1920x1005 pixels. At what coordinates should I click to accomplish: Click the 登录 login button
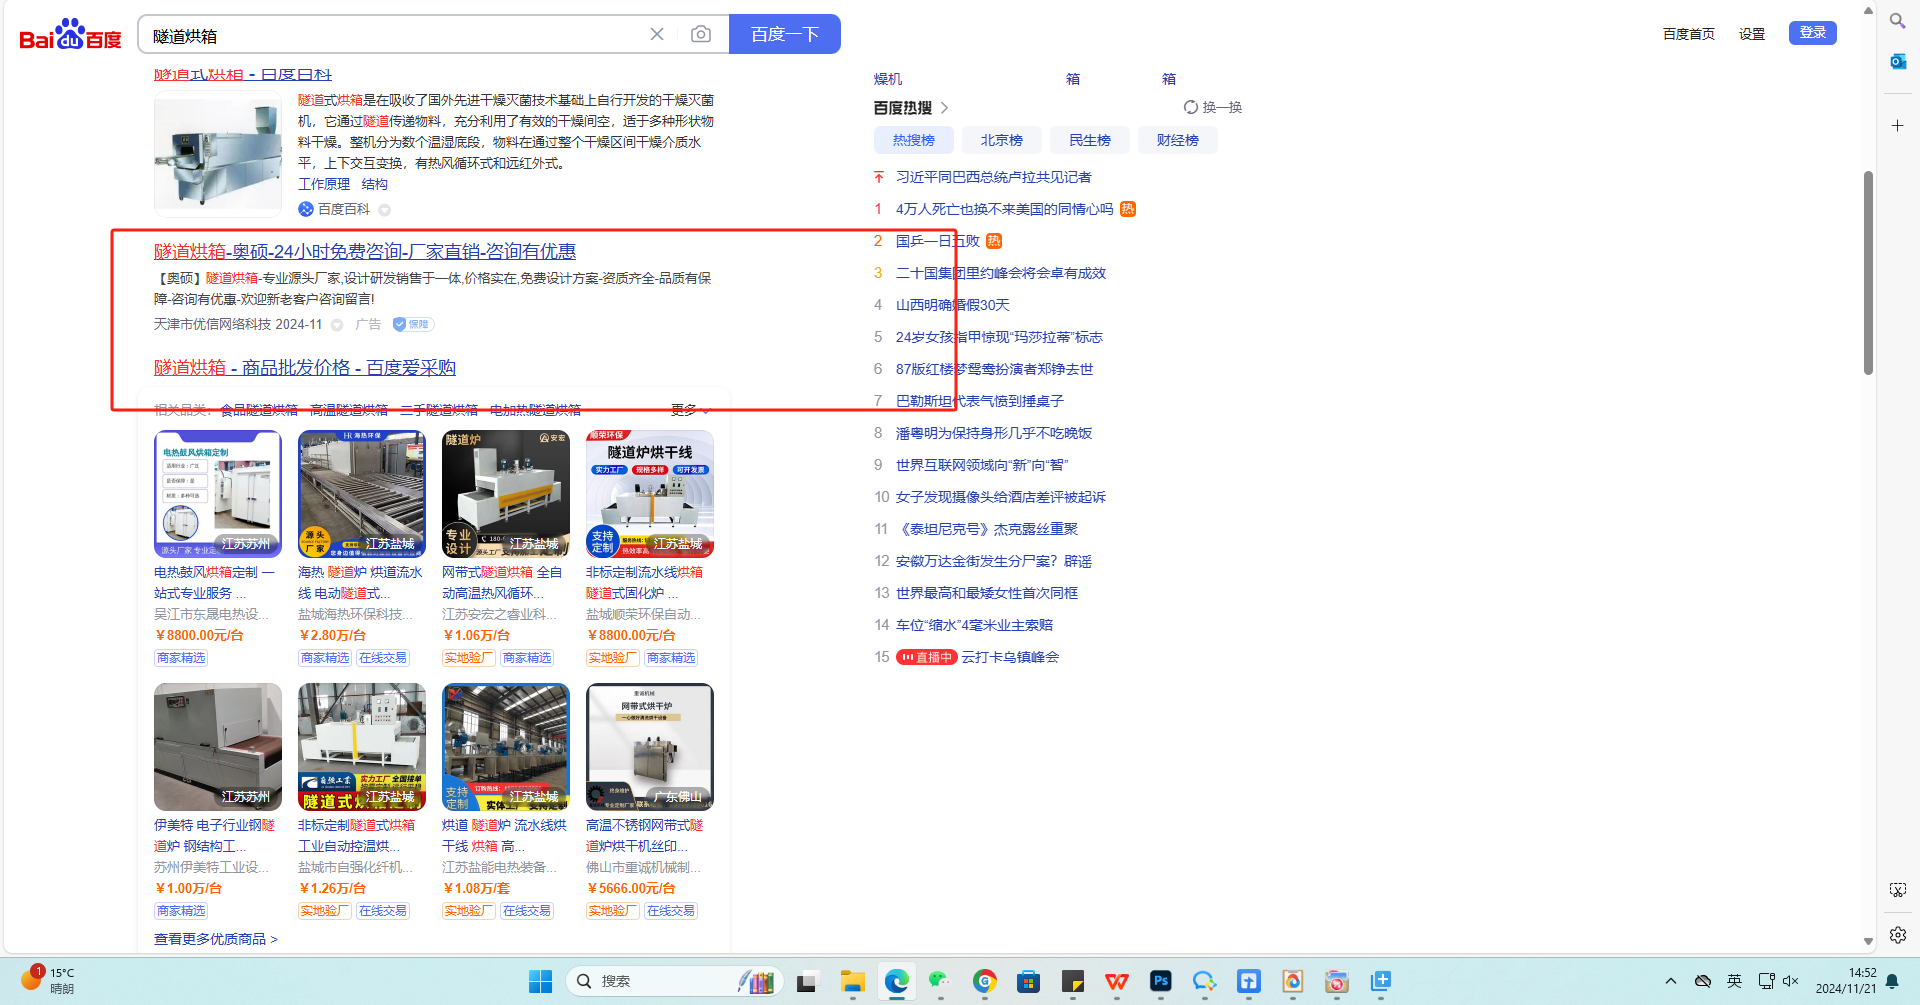[1813, 33]
